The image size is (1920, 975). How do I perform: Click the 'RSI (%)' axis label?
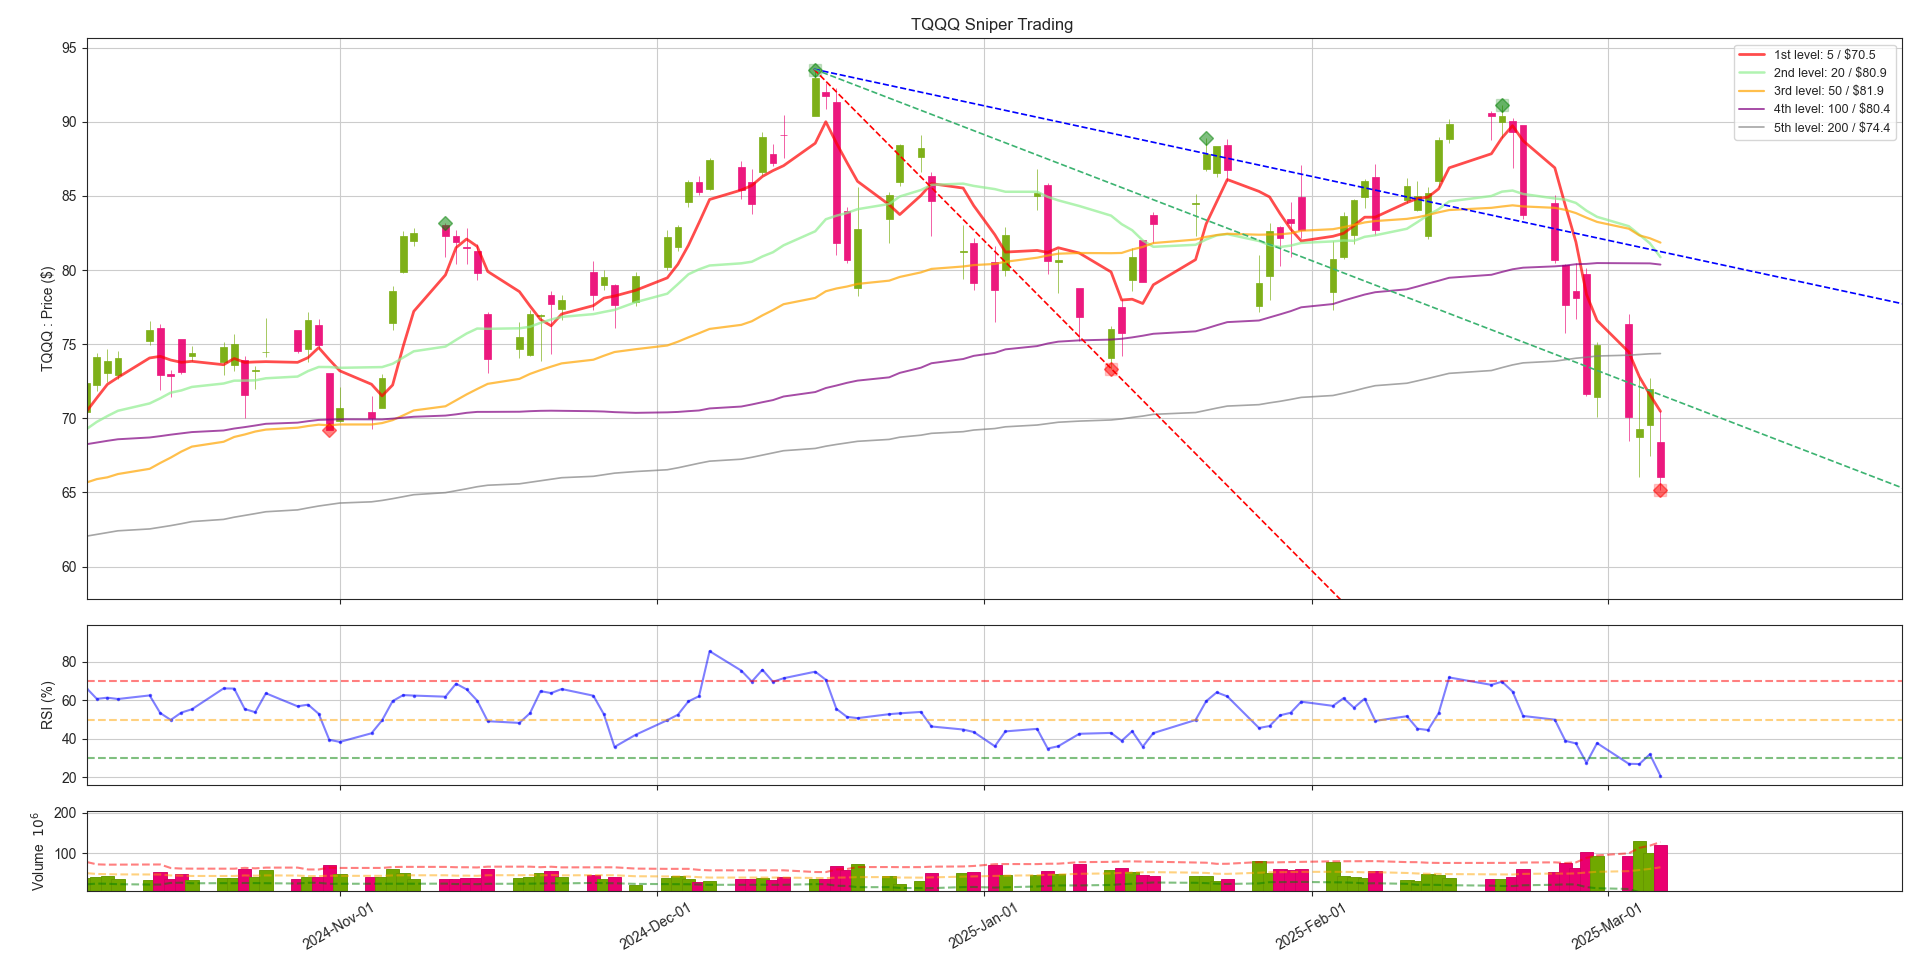[47, 705]
